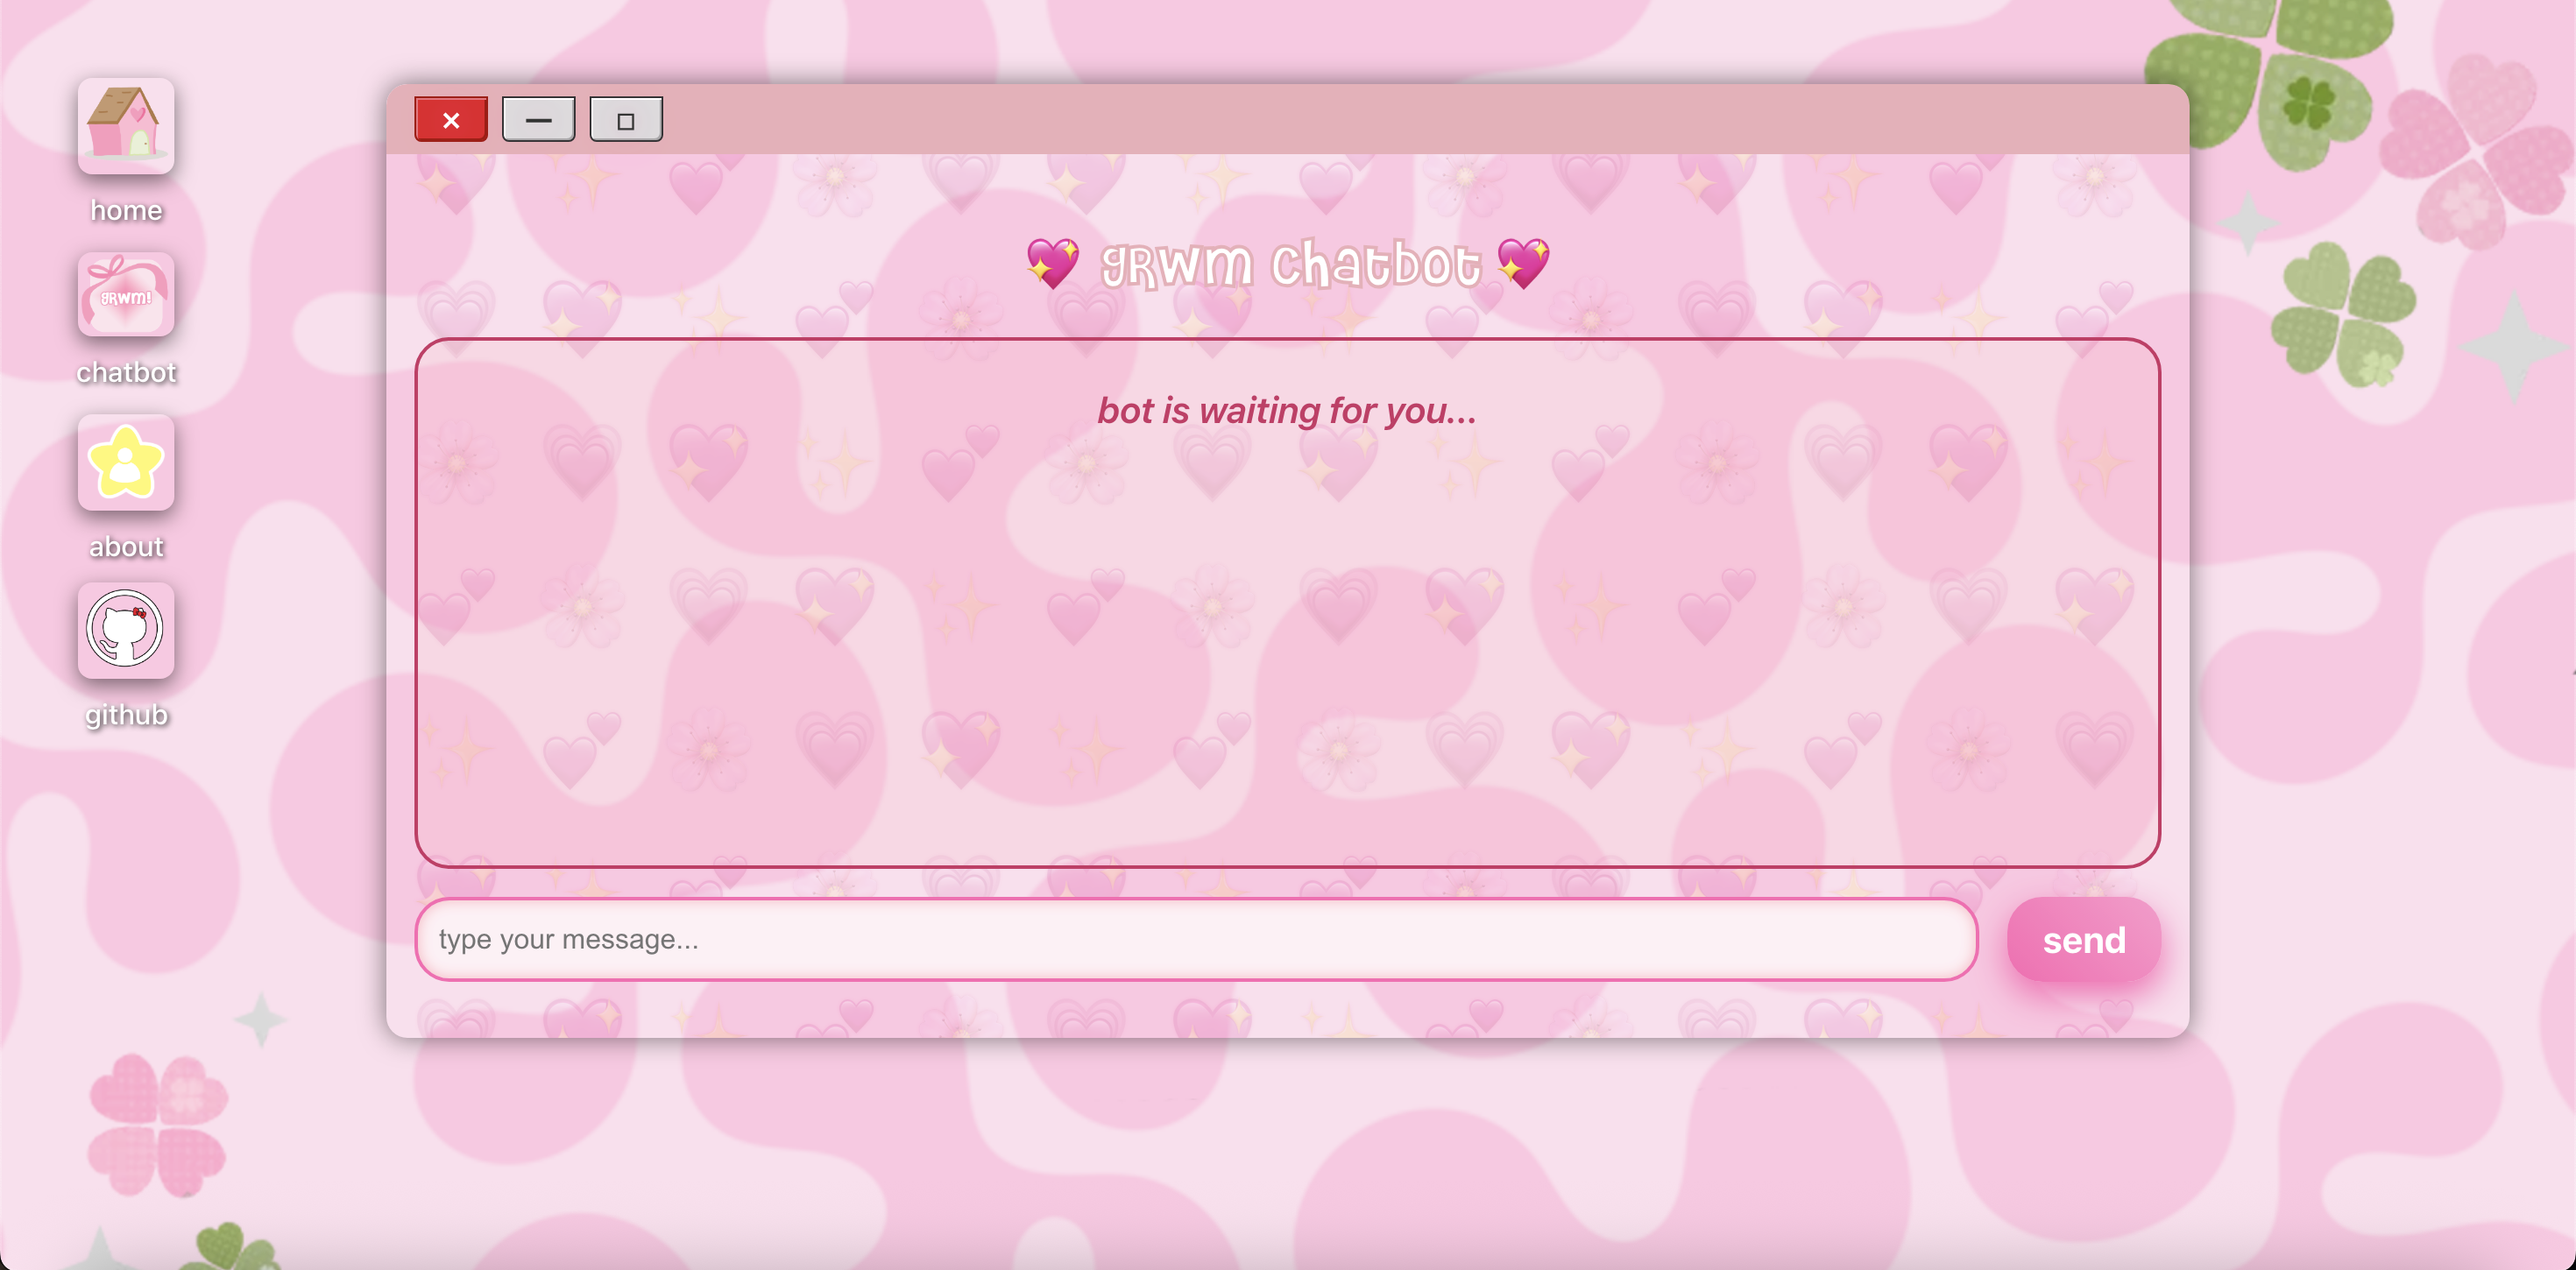Click the "bot is waiting for you..." text
Viewport: 2576px width, 1270px height.
[1286, 410]
